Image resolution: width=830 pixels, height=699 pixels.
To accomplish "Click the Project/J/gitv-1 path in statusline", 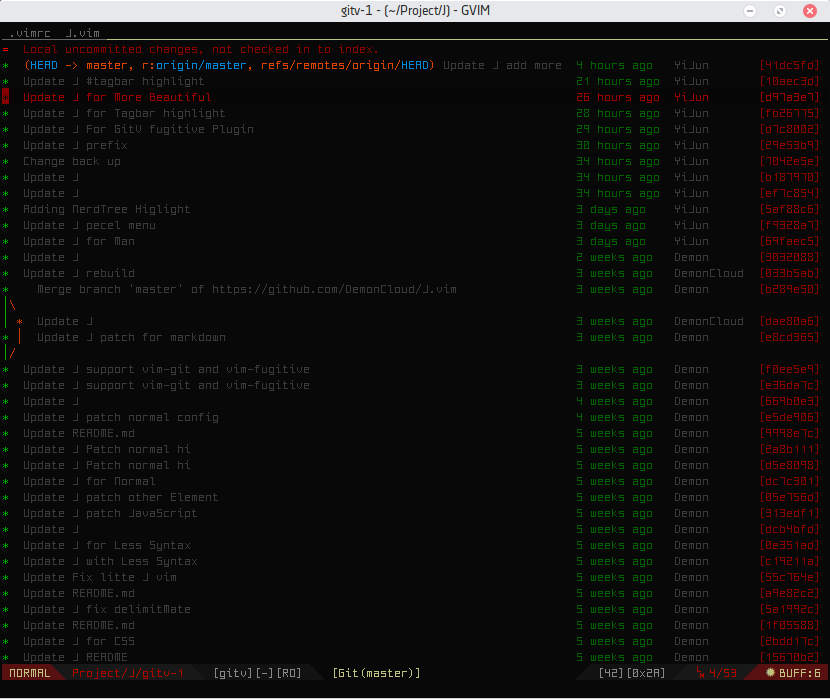I will [x=128, y=673].
